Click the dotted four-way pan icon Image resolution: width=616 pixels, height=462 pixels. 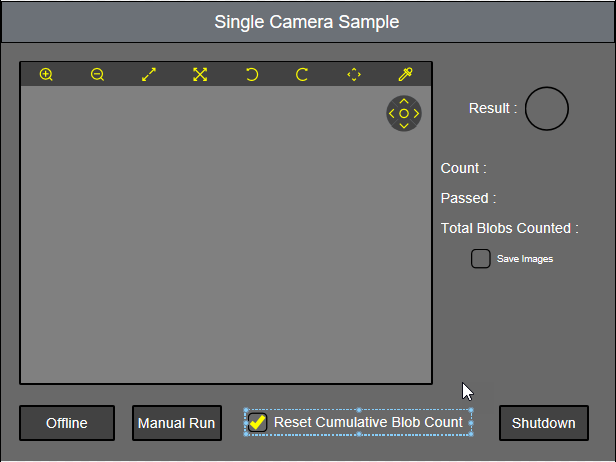click(x=354, y=74)
